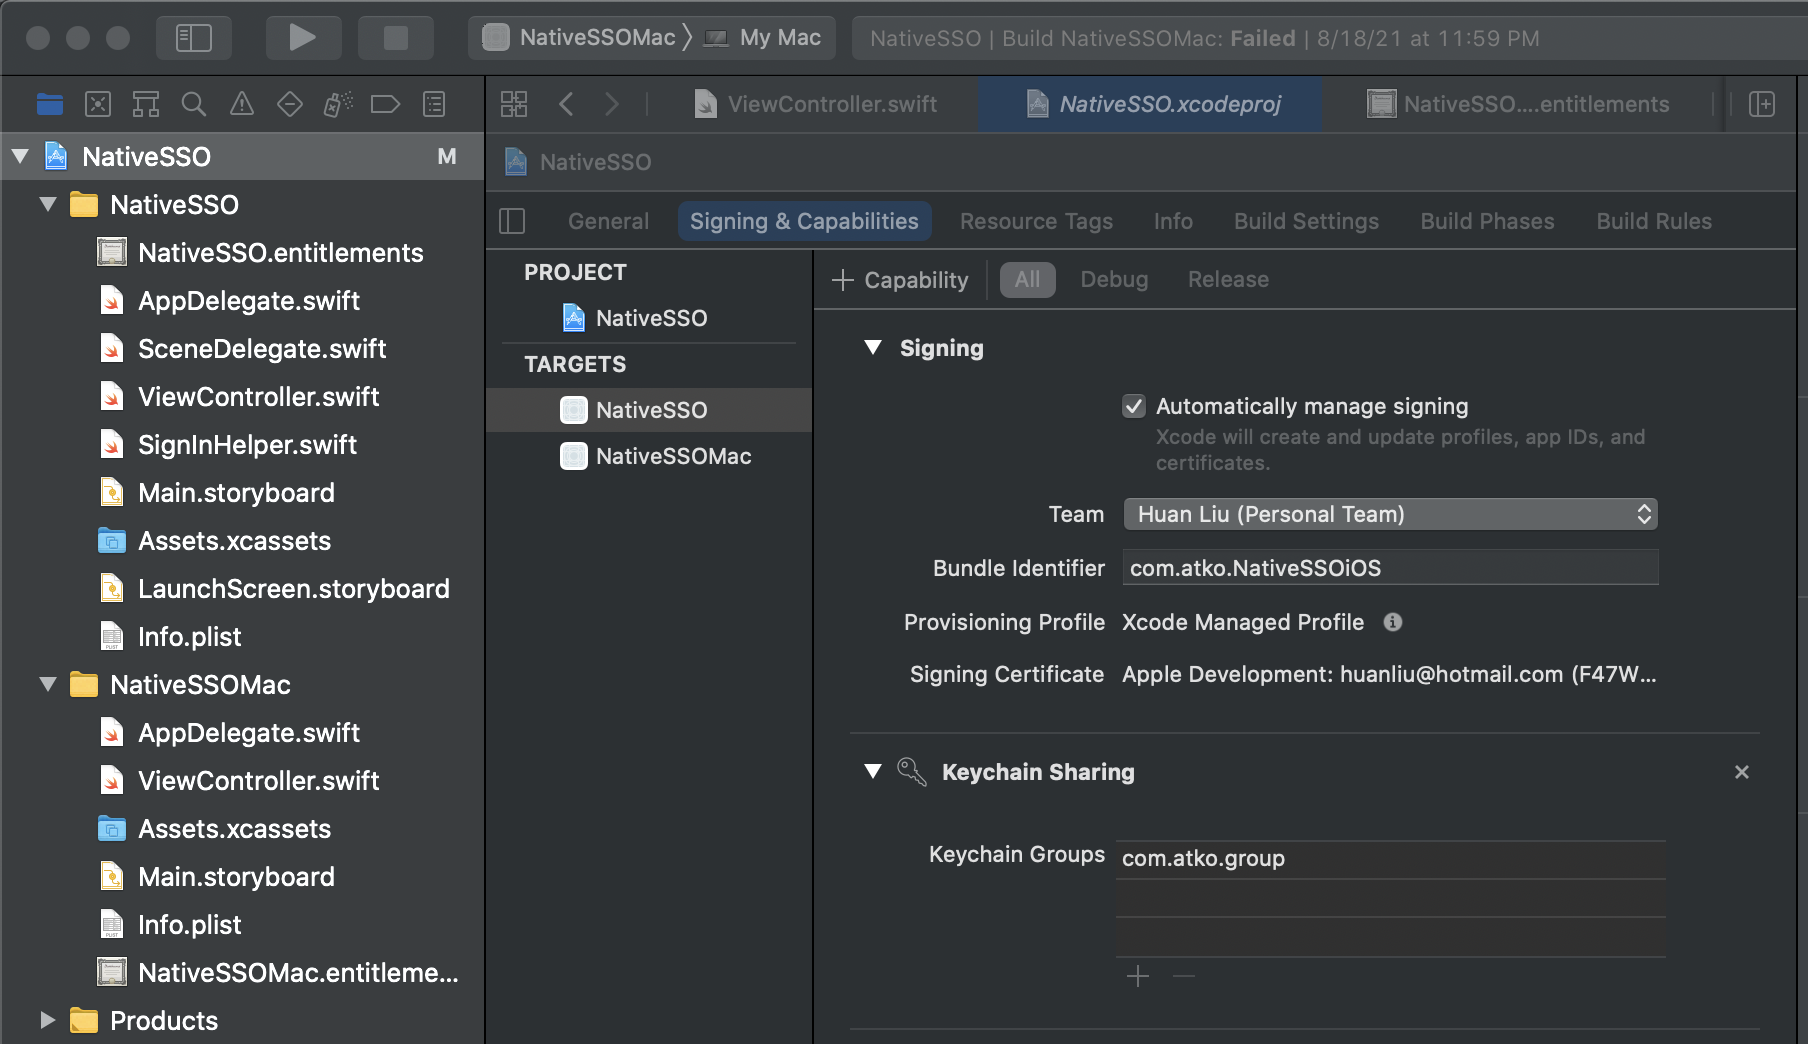Show the Breakpoint navigator icon
This screenshot has width=1808, height=1044.
[385, 104]
